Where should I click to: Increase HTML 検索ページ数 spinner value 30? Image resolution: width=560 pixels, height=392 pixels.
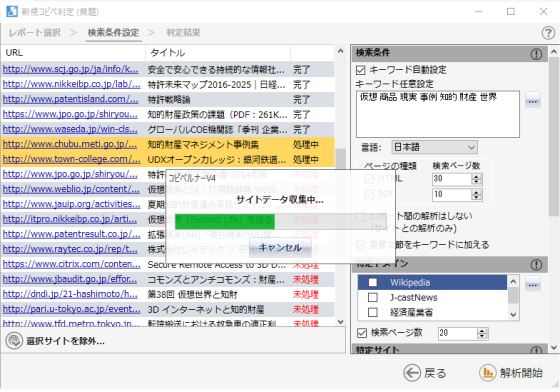tap(476, 176)
